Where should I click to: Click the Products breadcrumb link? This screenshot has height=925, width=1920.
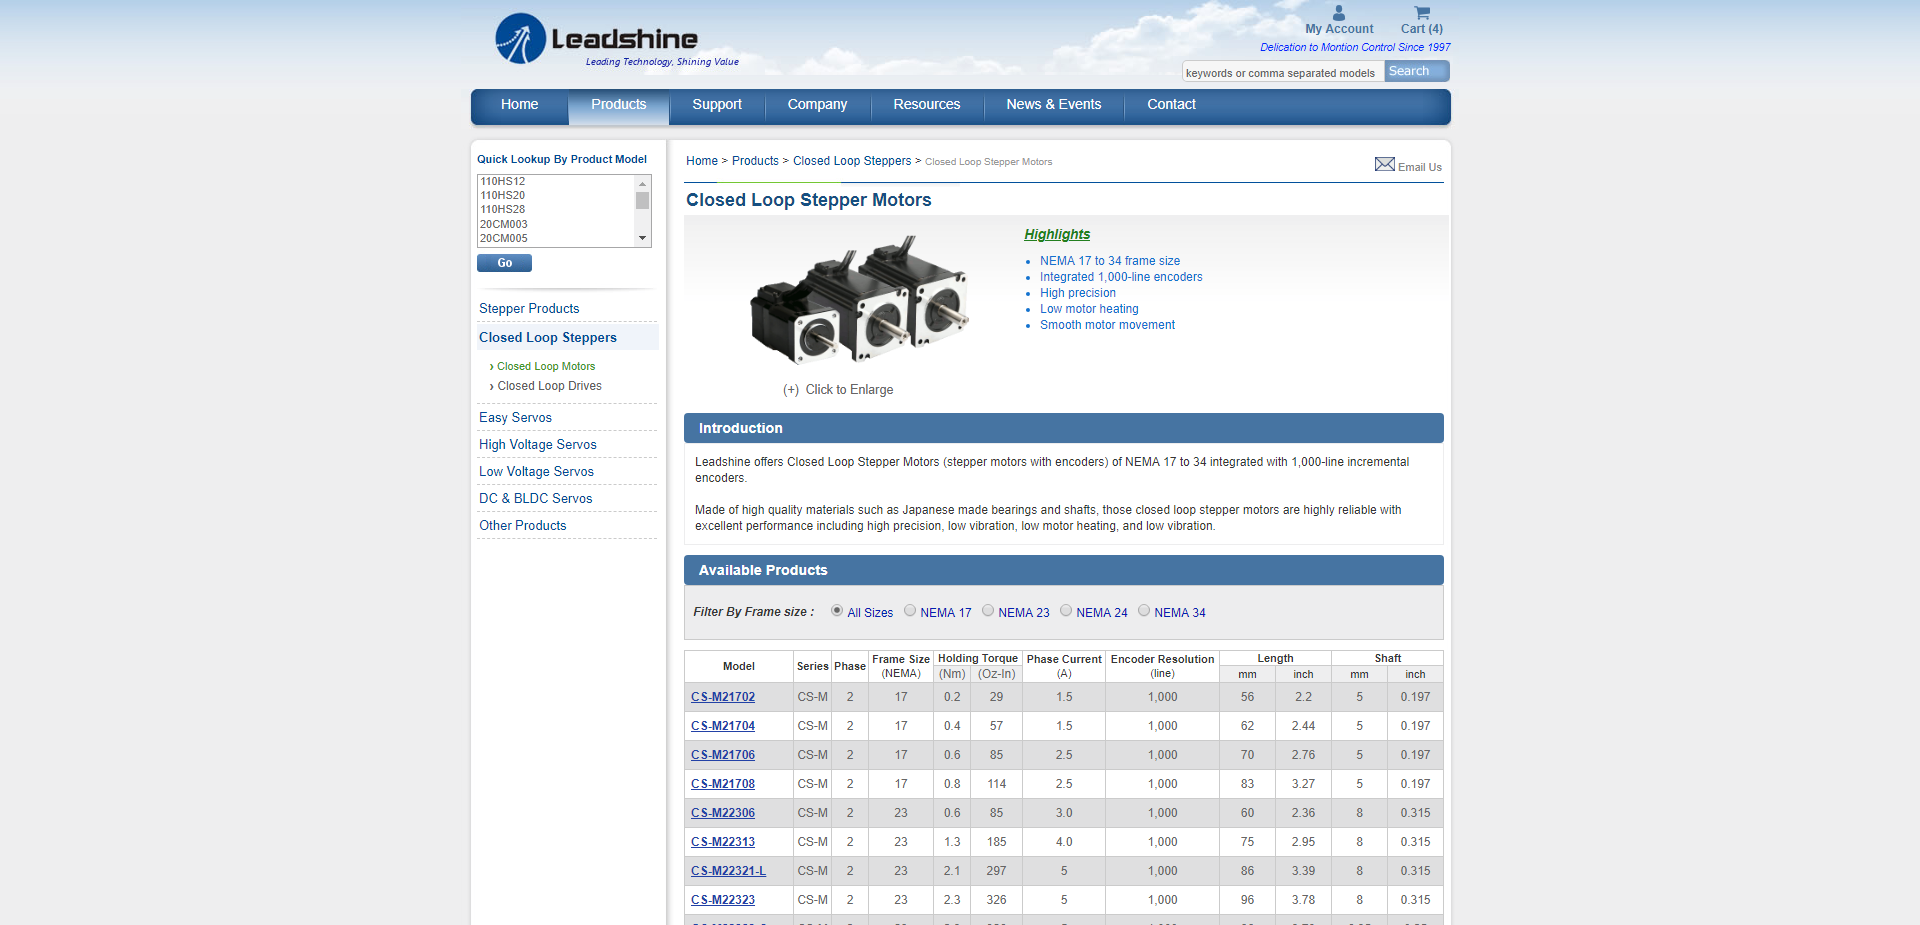[x=755, y=161]
